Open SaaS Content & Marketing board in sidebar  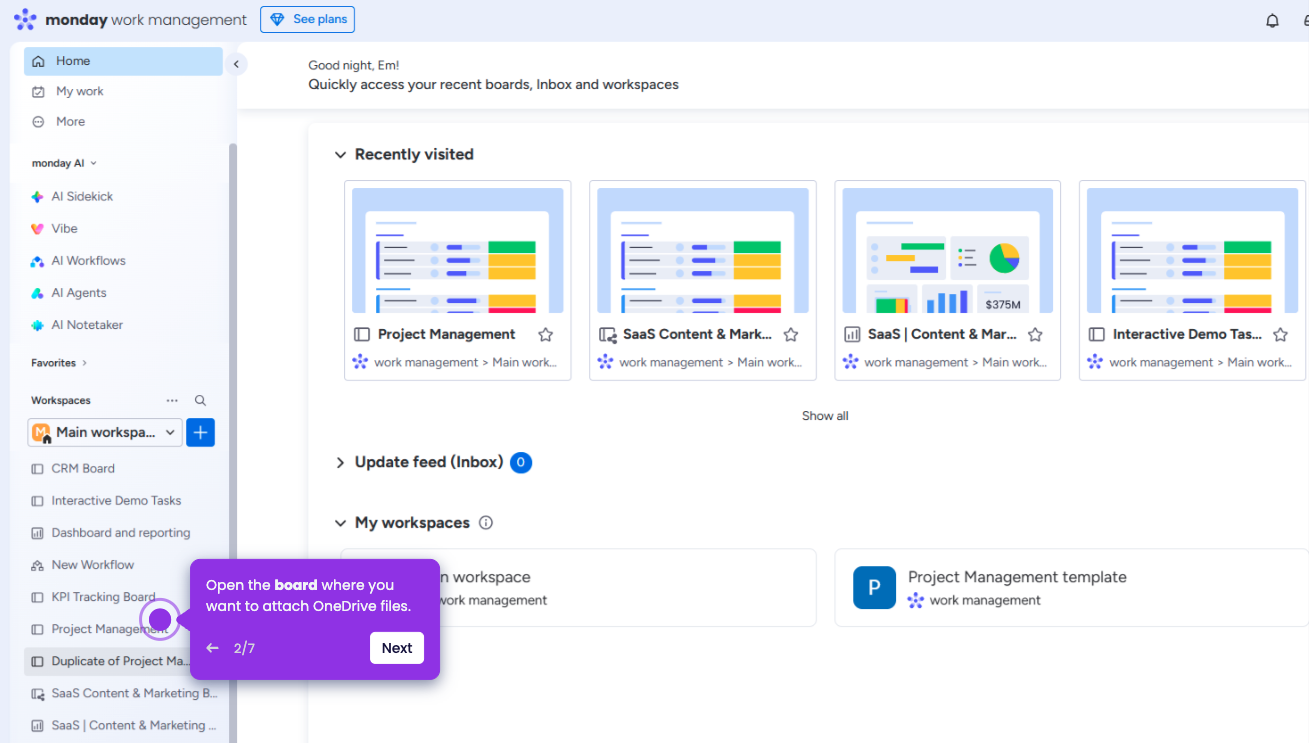pos(123,693)
